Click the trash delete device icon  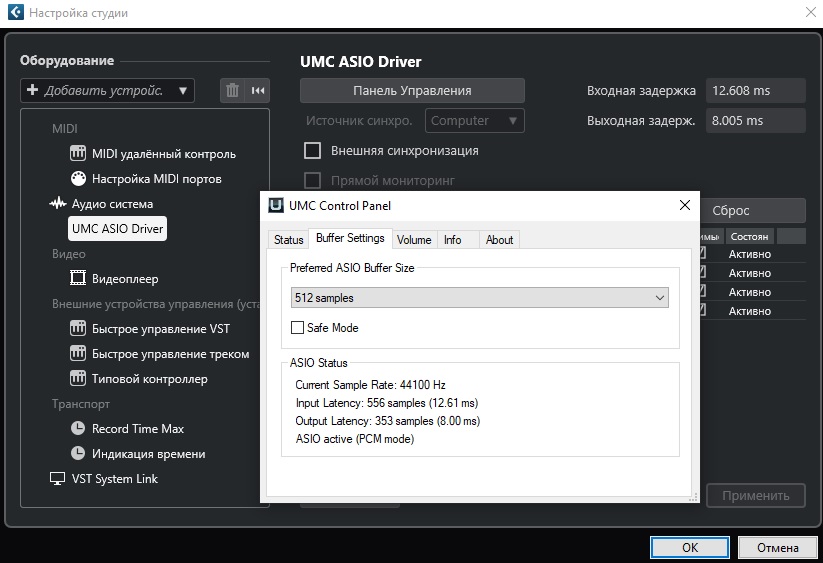tap(233, 91)
